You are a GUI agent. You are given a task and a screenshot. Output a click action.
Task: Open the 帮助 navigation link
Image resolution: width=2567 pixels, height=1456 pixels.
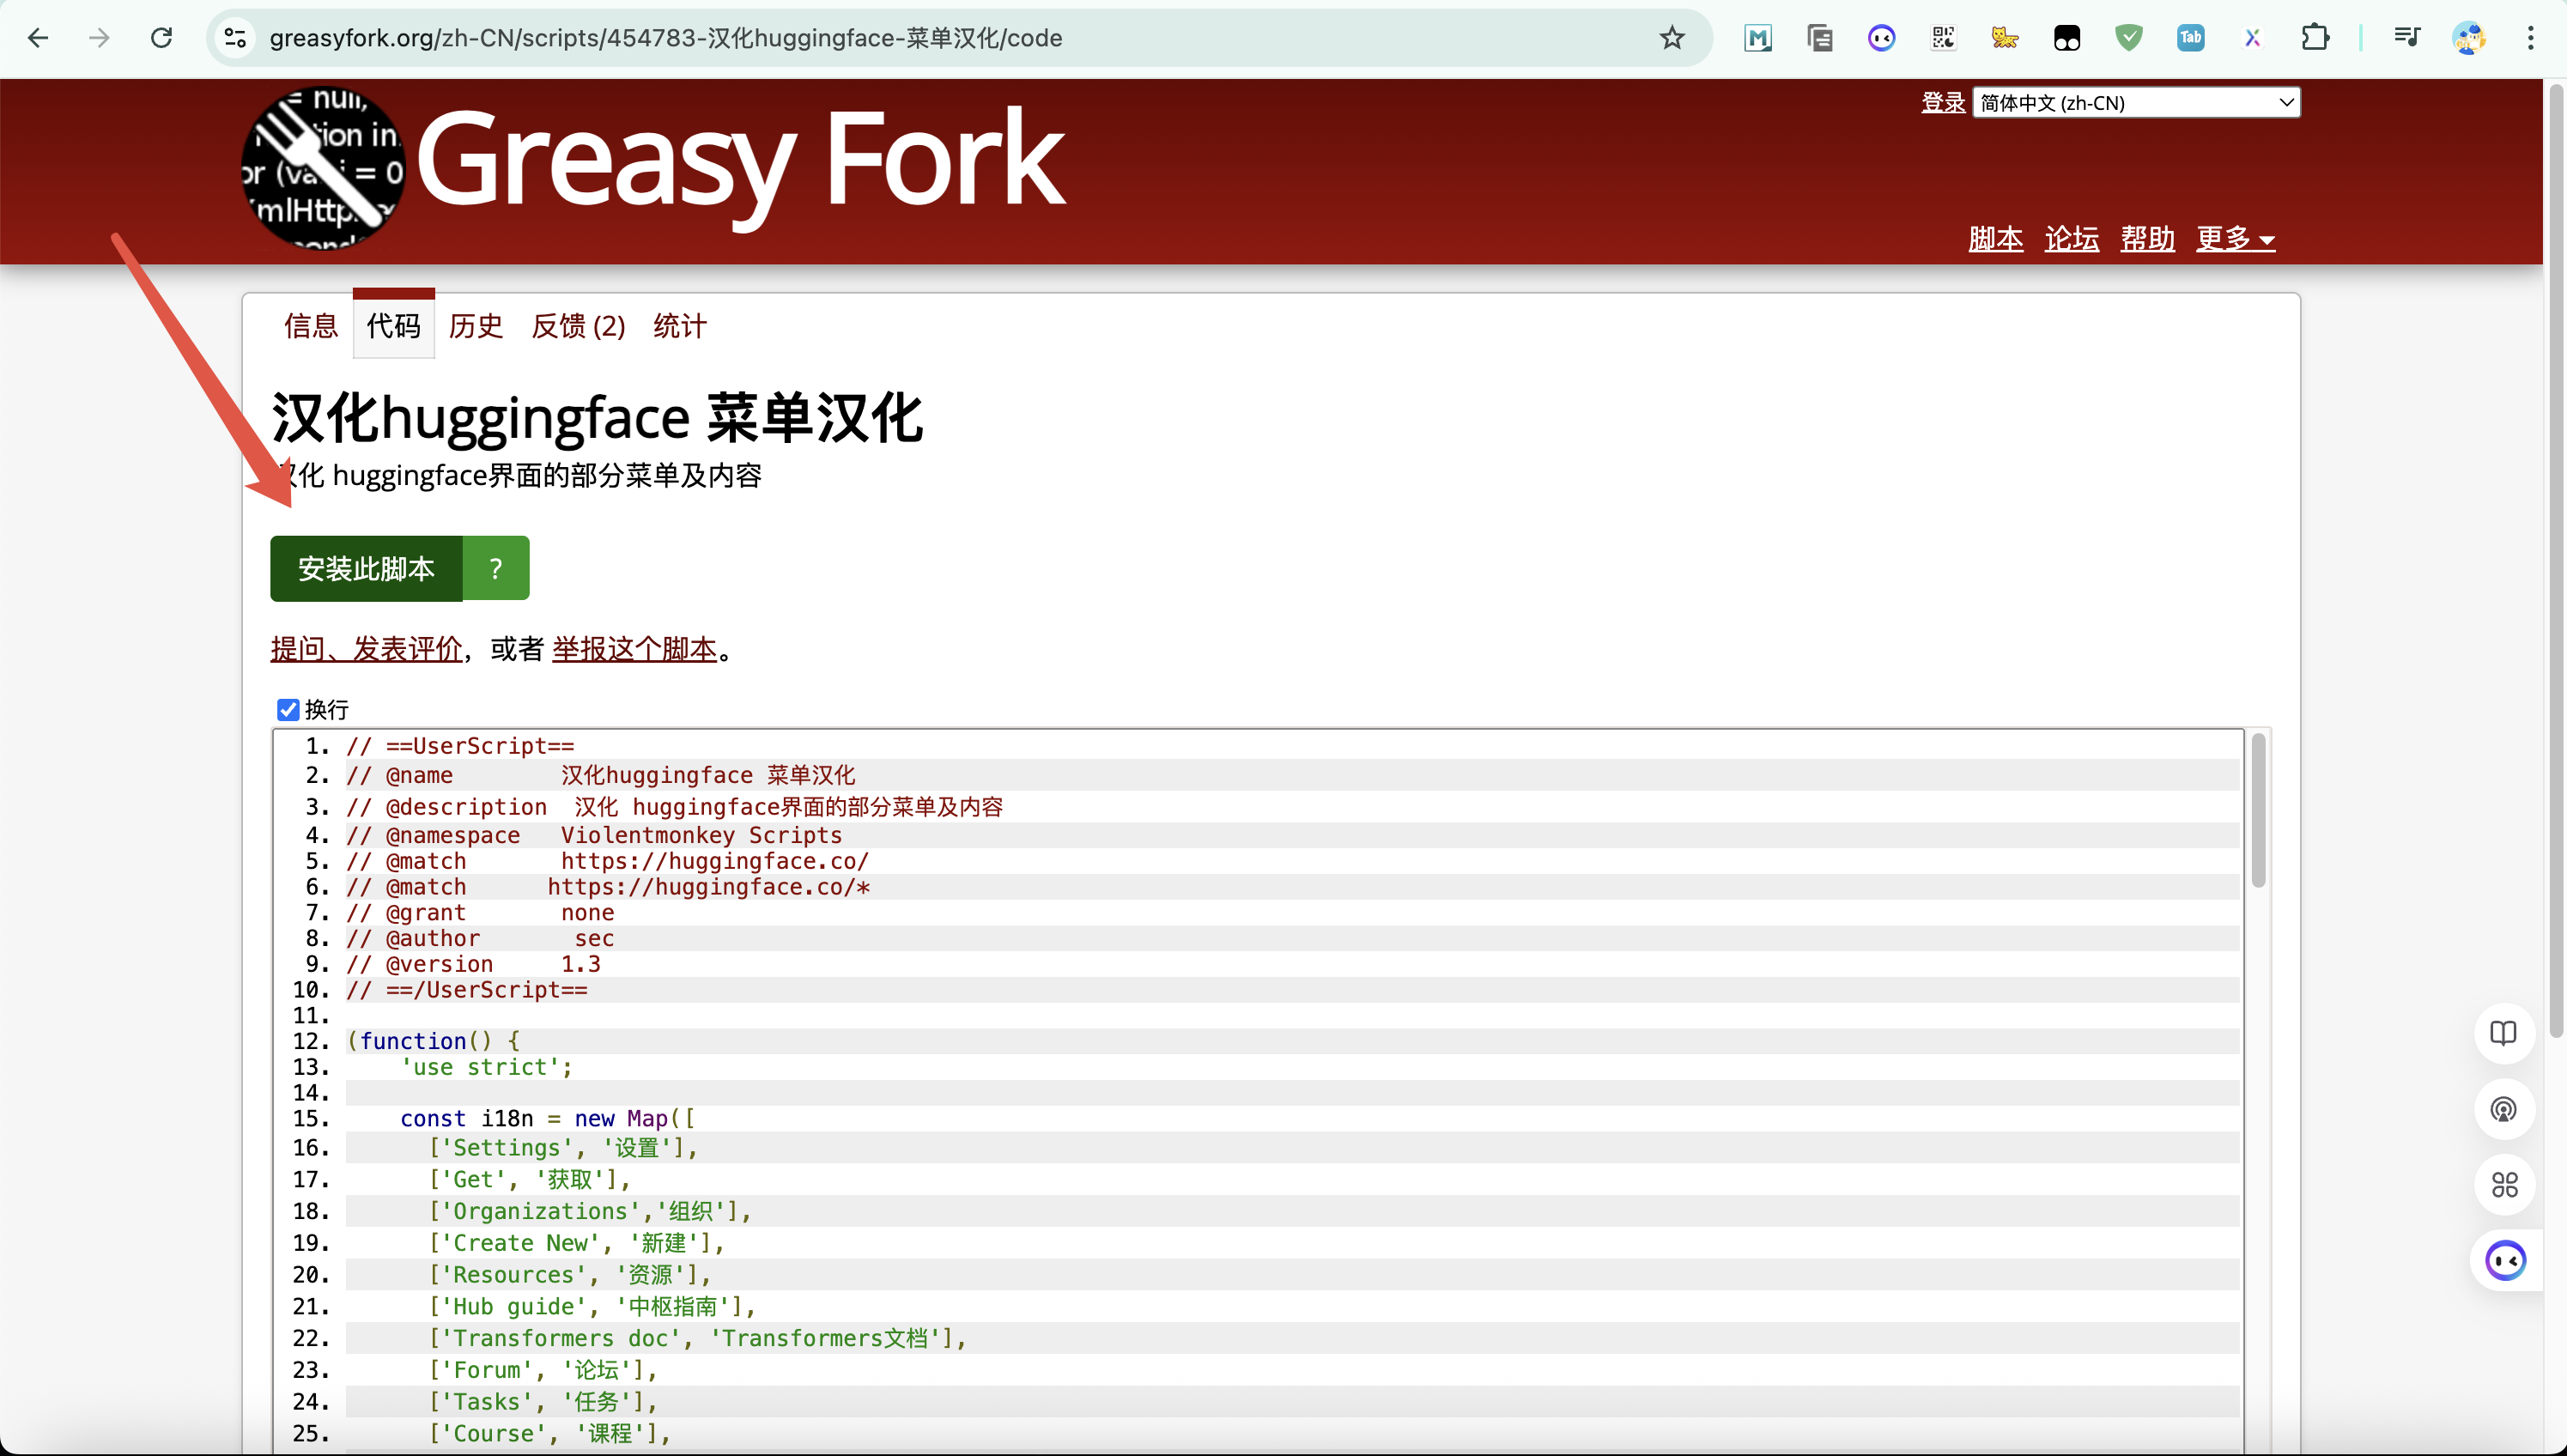[2147, 238]
